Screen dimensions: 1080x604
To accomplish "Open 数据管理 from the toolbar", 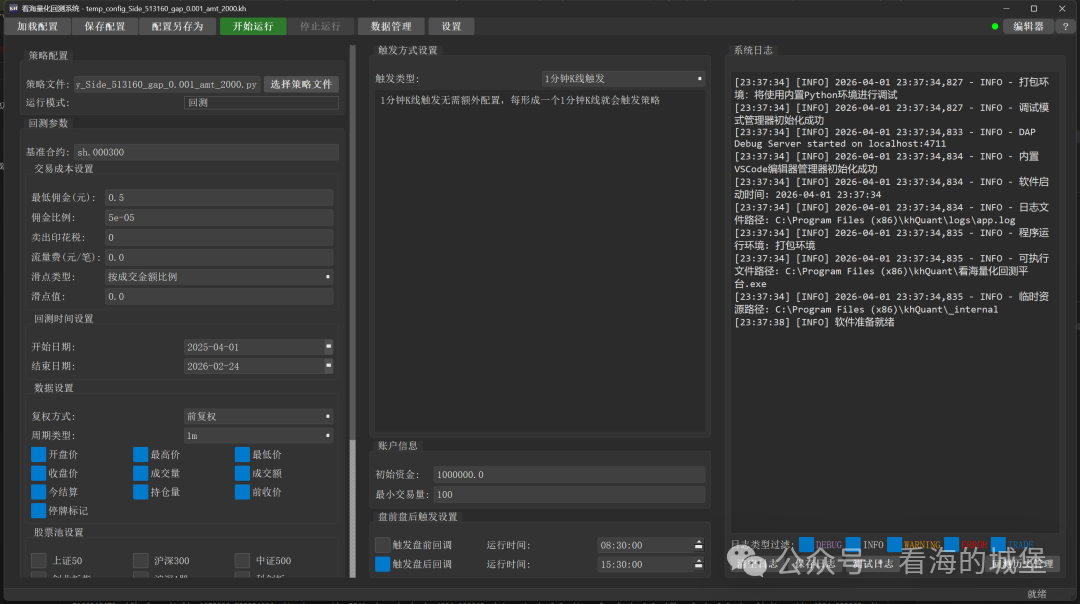I will coord(391,26).
